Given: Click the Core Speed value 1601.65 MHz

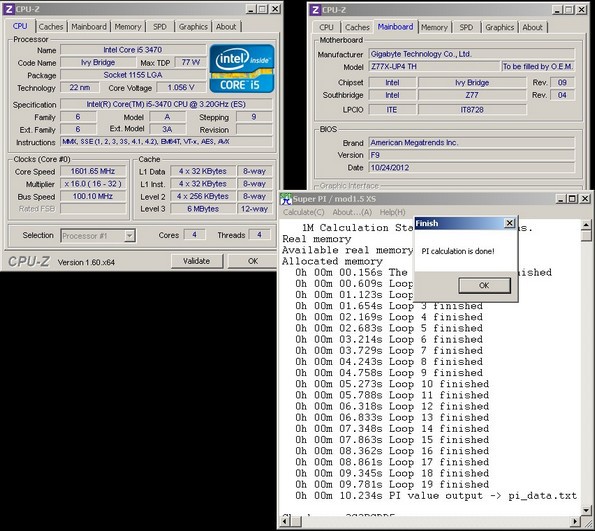Looking at the screenshot, I should click(x=93, y=171).
